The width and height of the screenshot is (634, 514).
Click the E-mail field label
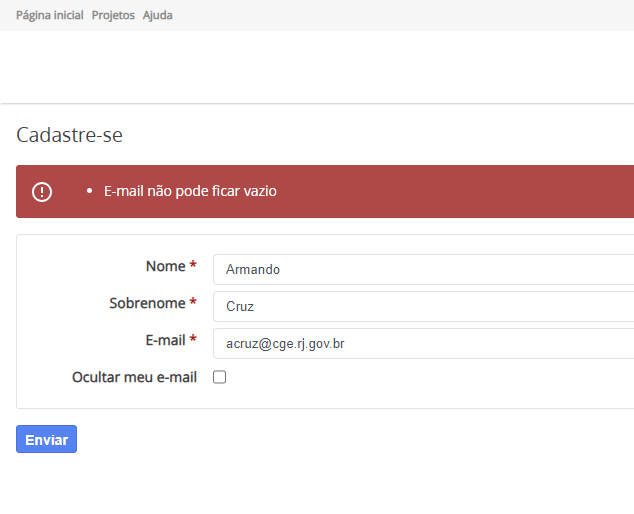pyautogui.click(x=165, y=340)
